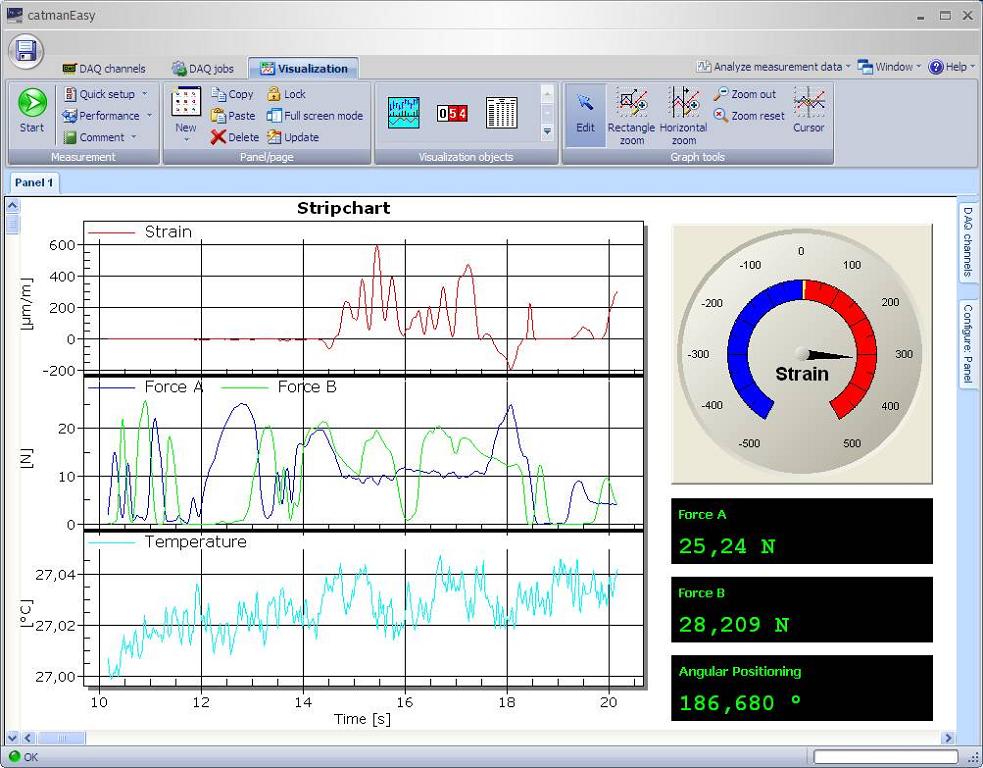Screen dimensions: 983x768
Task: Select the strip chart visualization object
Action: pyautogui.click(x=404, y=112)
